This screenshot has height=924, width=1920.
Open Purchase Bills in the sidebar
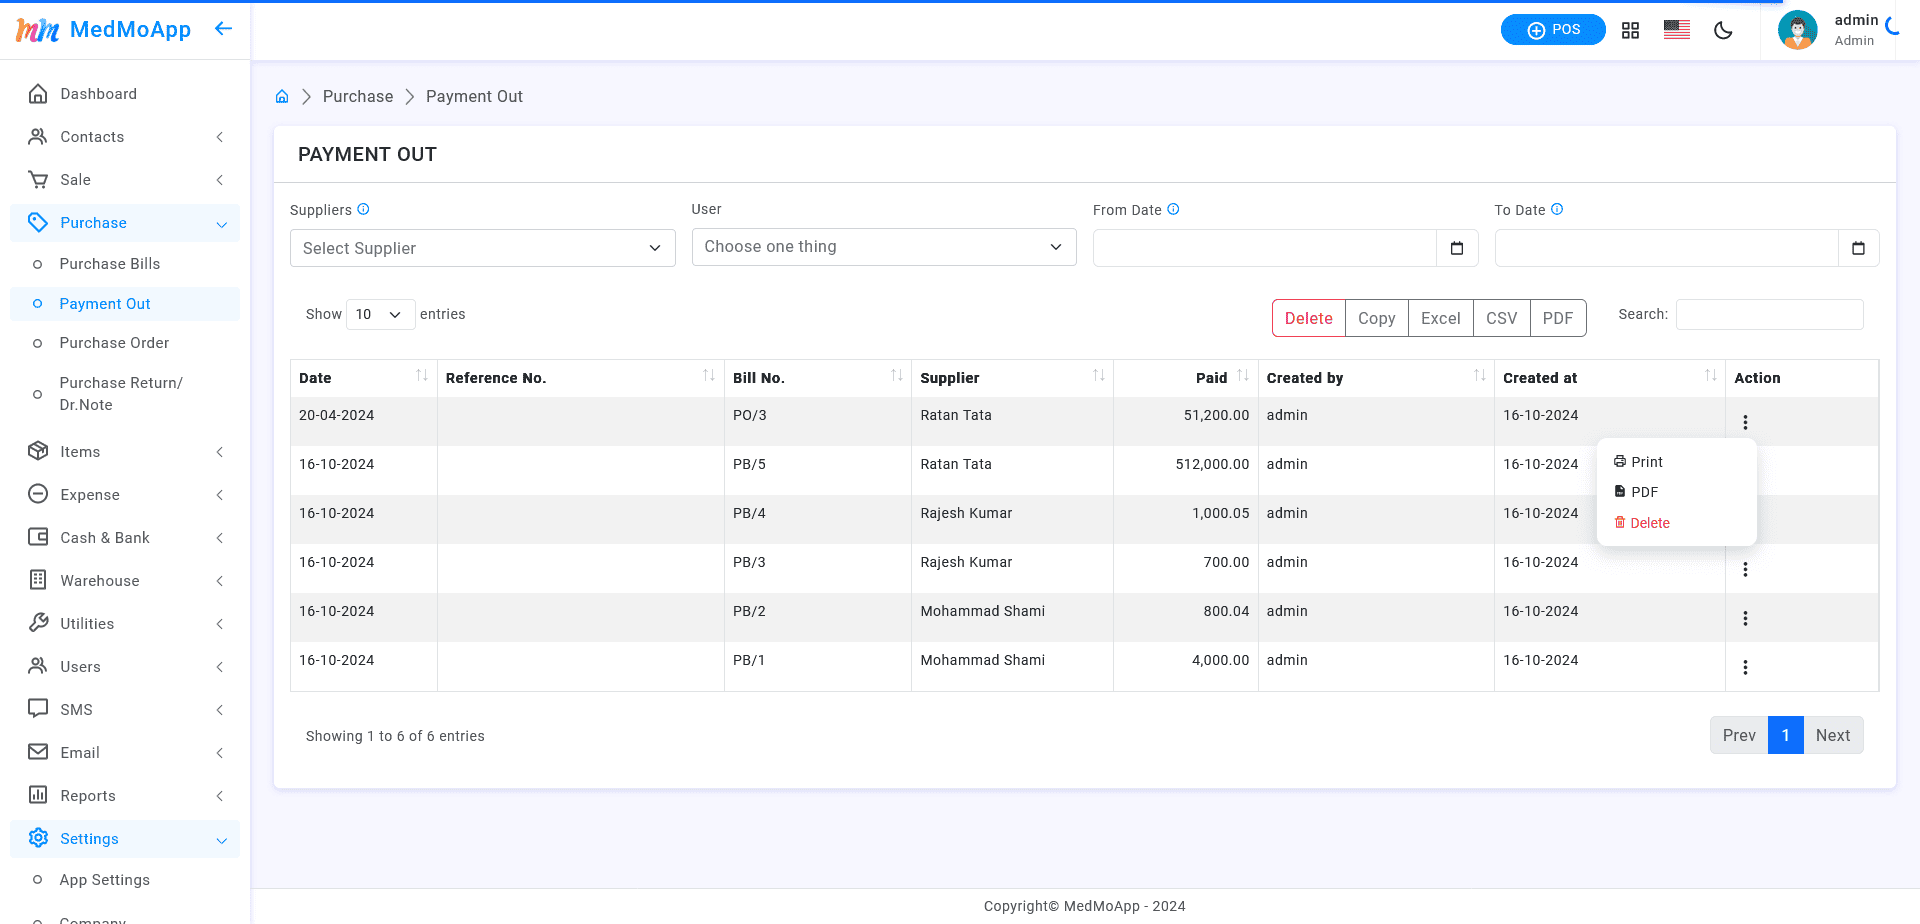pyautogui.click(x=110, y=264)
